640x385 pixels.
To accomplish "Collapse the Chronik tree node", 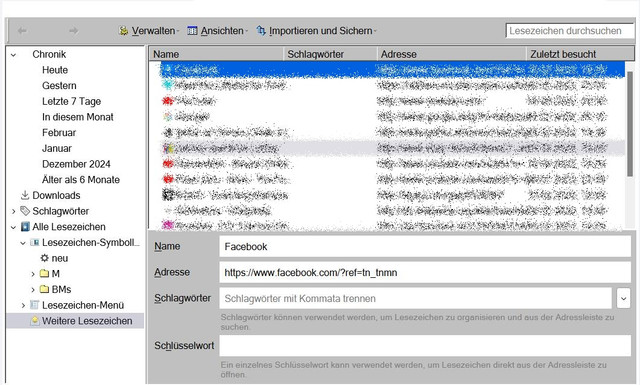I will point(13,55).
